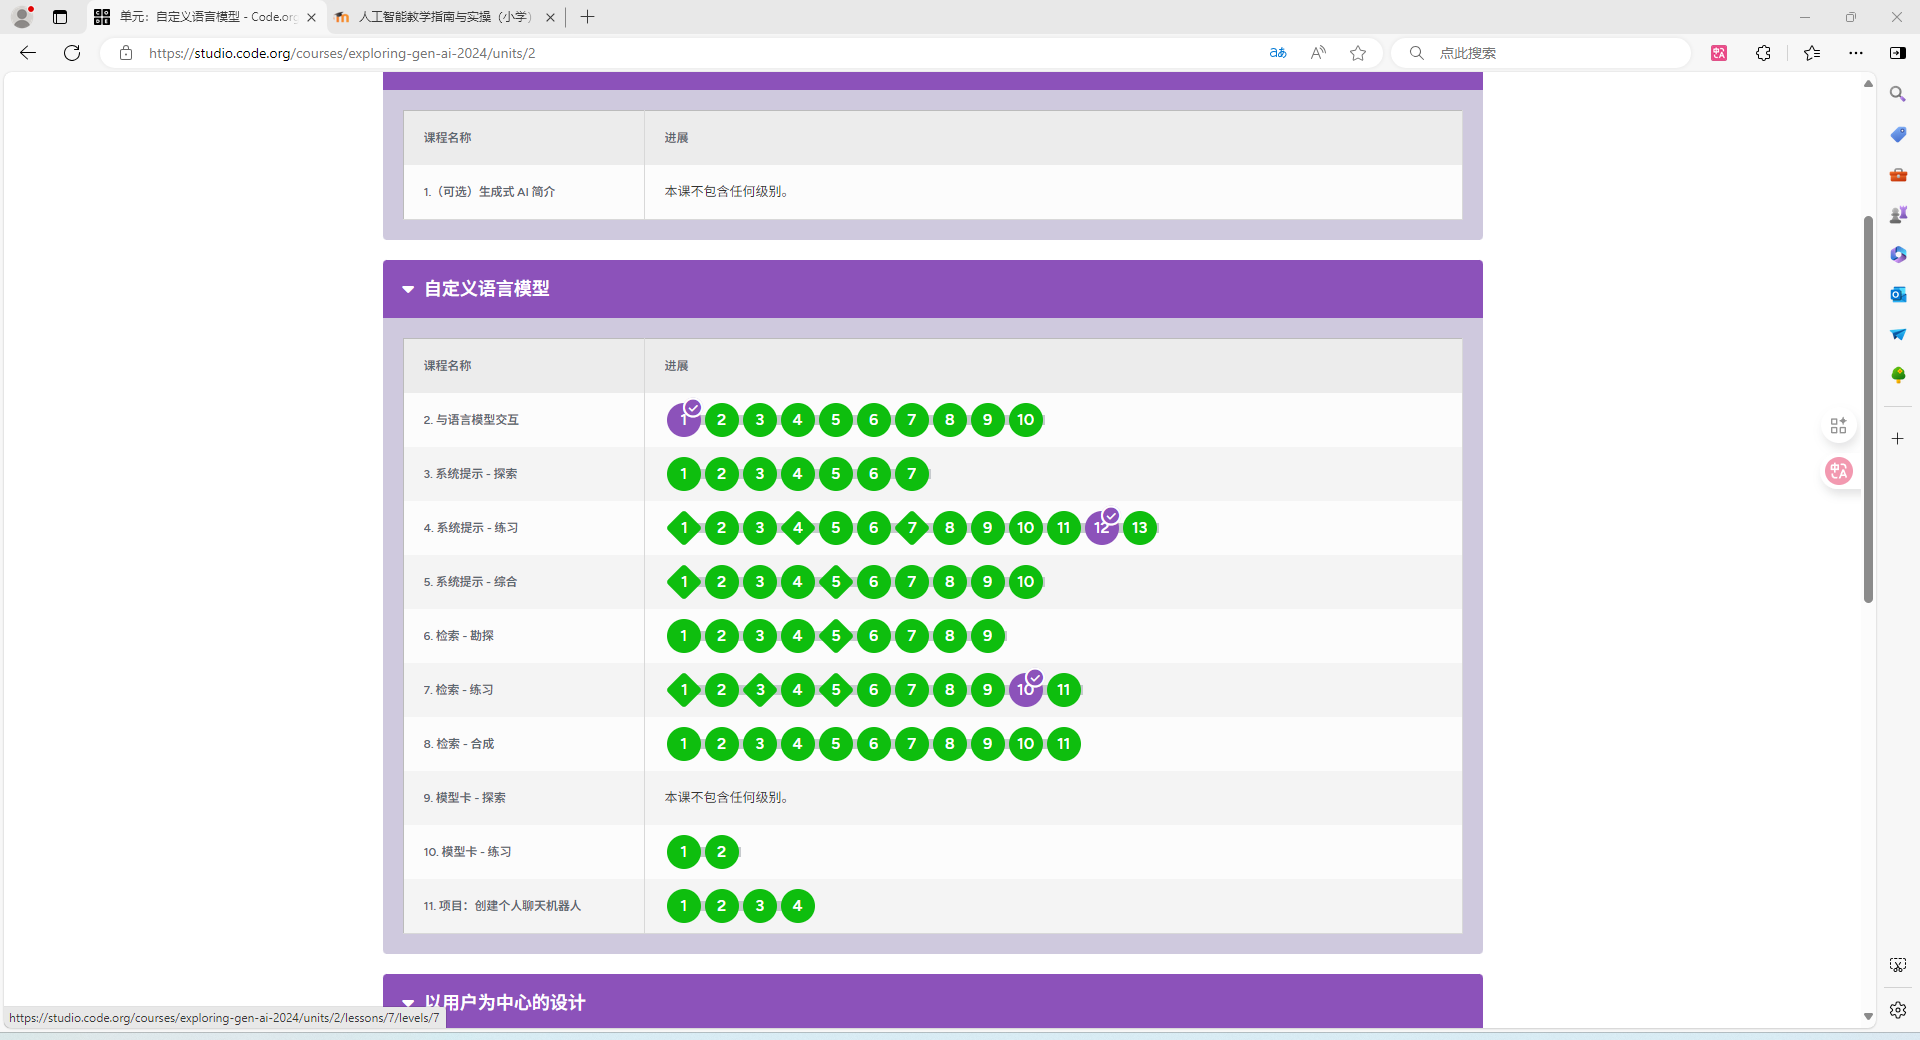The width and height of the screenshot is (1920, 1040).
Task: Open a new browser tab
Action: pyautogui.click(x=587, y=17)
